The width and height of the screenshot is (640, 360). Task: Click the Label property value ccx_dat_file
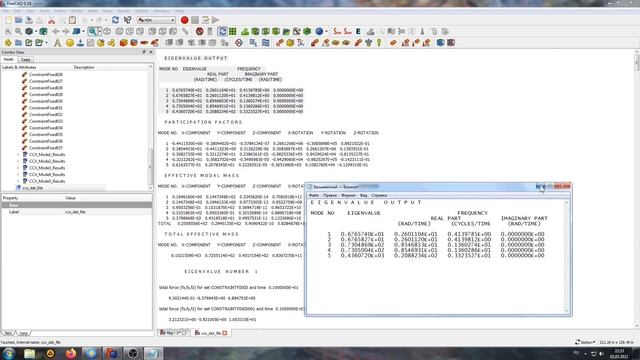point(75,212)
